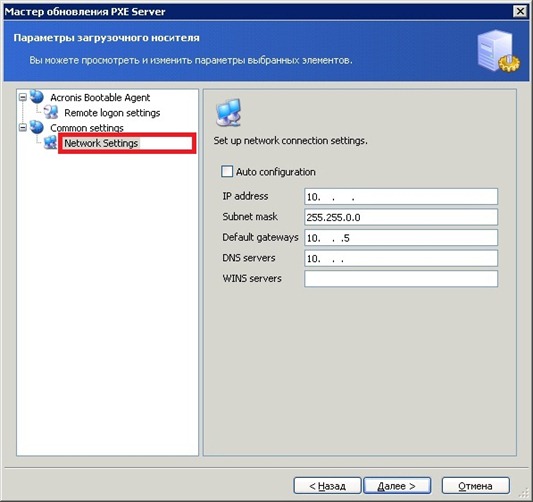Go back with the Назад button
The width and height of the screenshot is (533, 502).
coord(327,486)
